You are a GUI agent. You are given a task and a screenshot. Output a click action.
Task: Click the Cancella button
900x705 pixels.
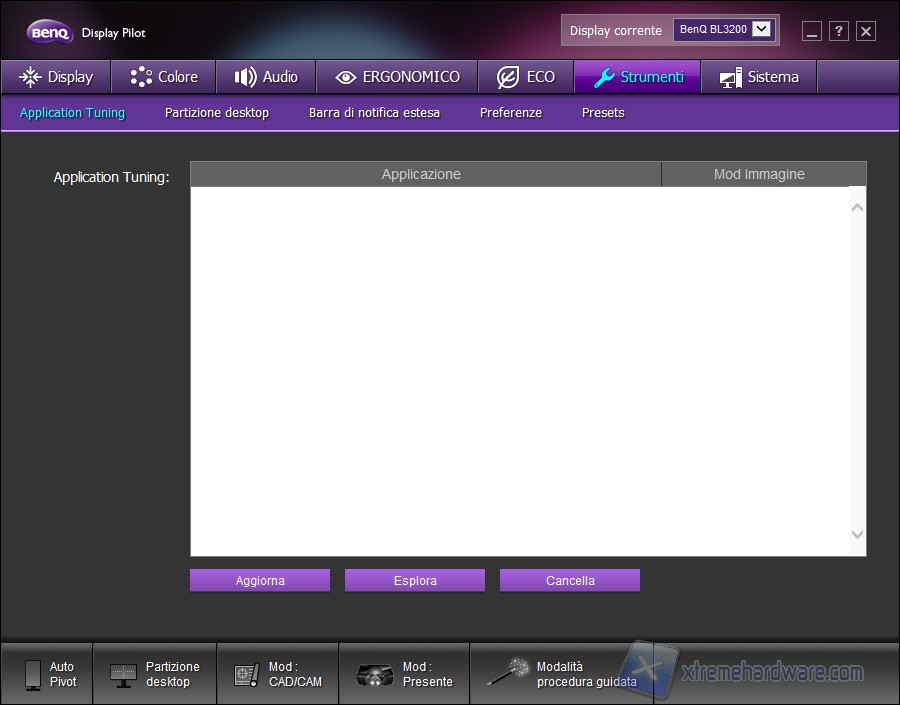click(x=570, y=580)
